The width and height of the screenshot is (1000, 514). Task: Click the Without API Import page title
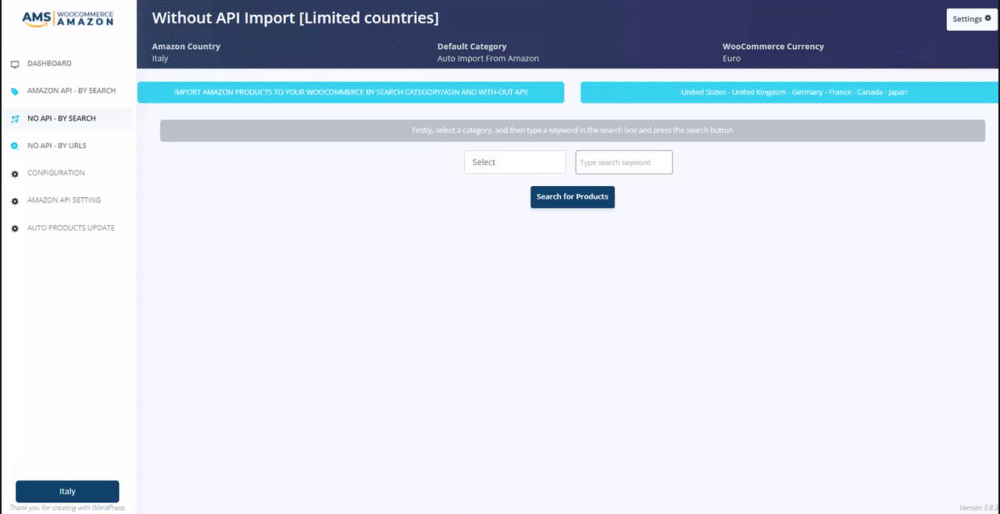pyautogui.click(x=295, y=18)
